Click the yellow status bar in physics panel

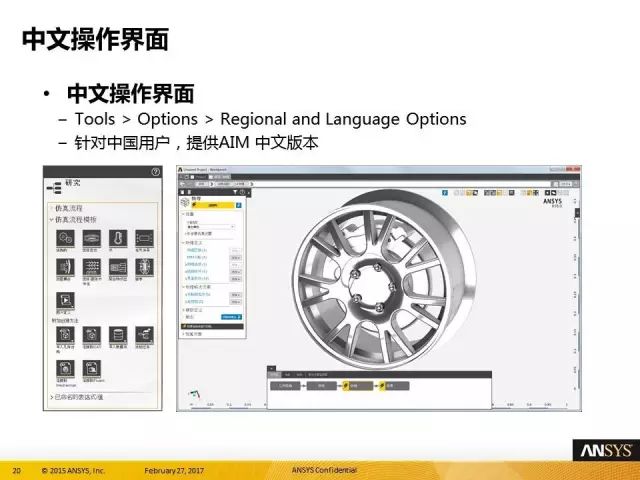213,205
